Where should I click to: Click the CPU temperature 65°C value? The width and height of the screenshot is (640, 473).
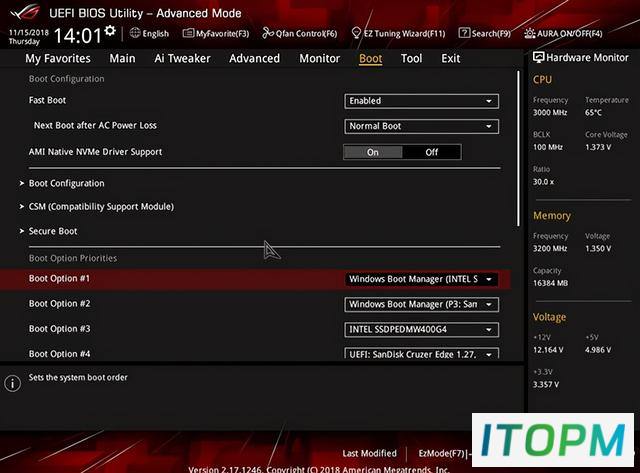(x=593, y=112)
